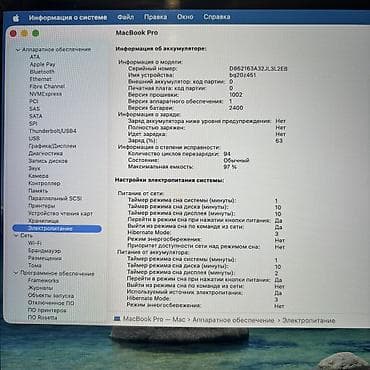Click Электропитание in the path bar
Image resolution: width=370 pixels, height=370 pixels.
pos(308,320)
